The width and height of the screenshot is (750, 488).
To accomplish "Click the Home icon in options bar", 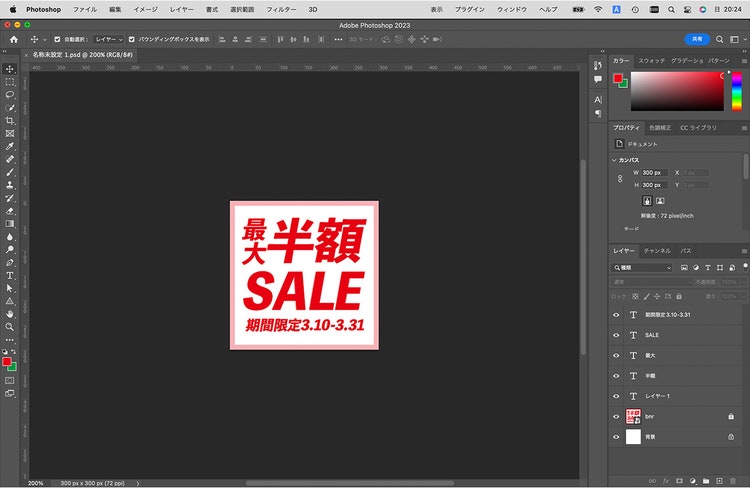I will point(14,40).
